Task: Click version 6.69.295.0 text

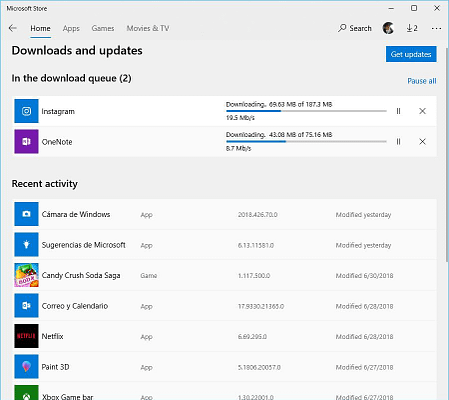Action: (x=252, y=337)
